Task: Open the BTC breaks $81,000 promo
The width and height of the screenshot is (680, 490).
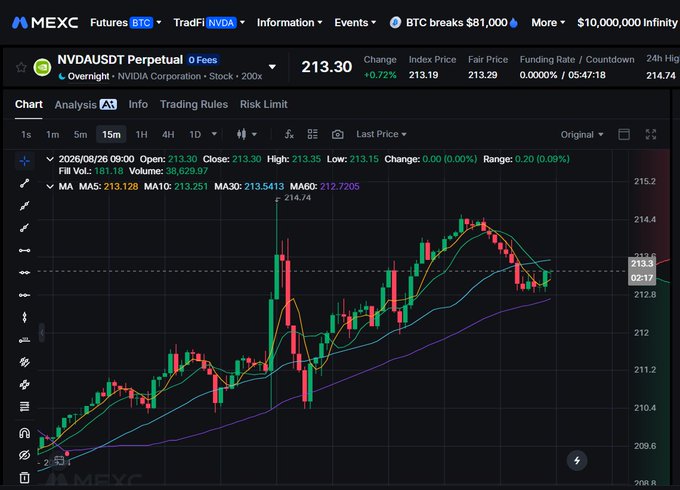Action: [x=454, y=23]
